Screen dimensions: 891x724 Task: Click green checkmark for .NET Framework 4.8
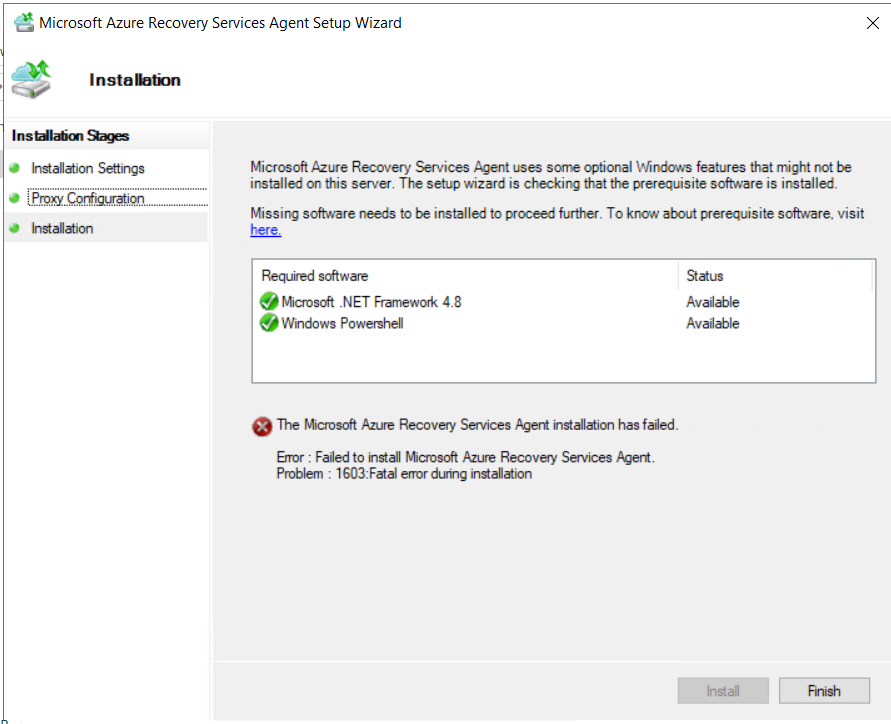tap(269, 301)
